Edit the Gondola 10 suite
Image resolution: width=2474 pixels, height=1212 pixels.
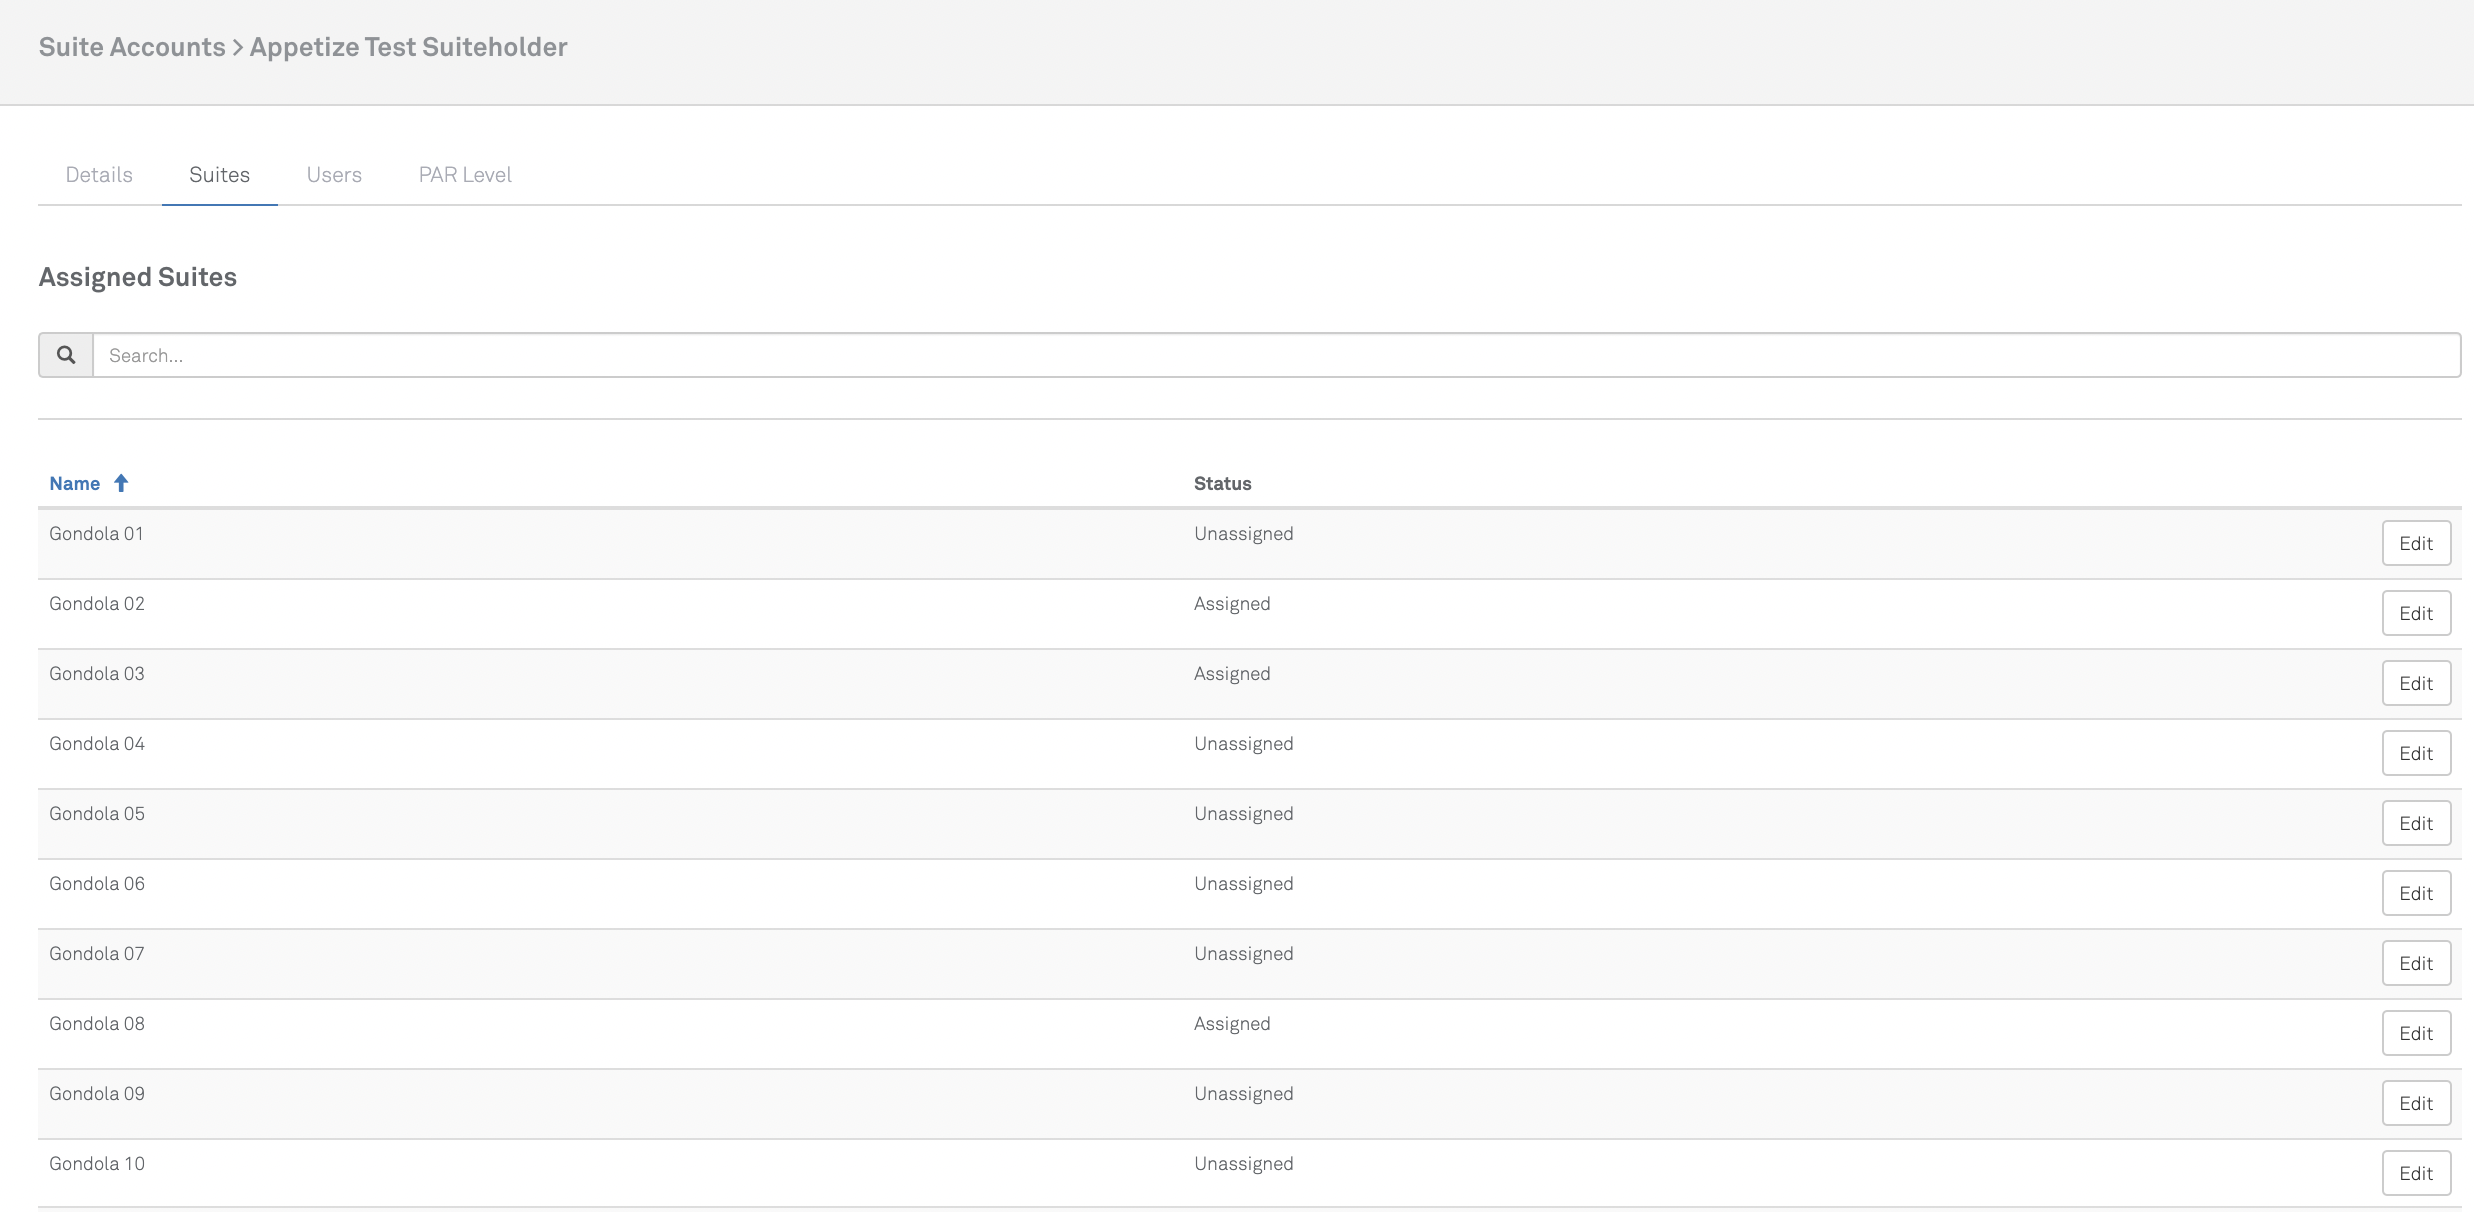(x=2415, y=1173)
